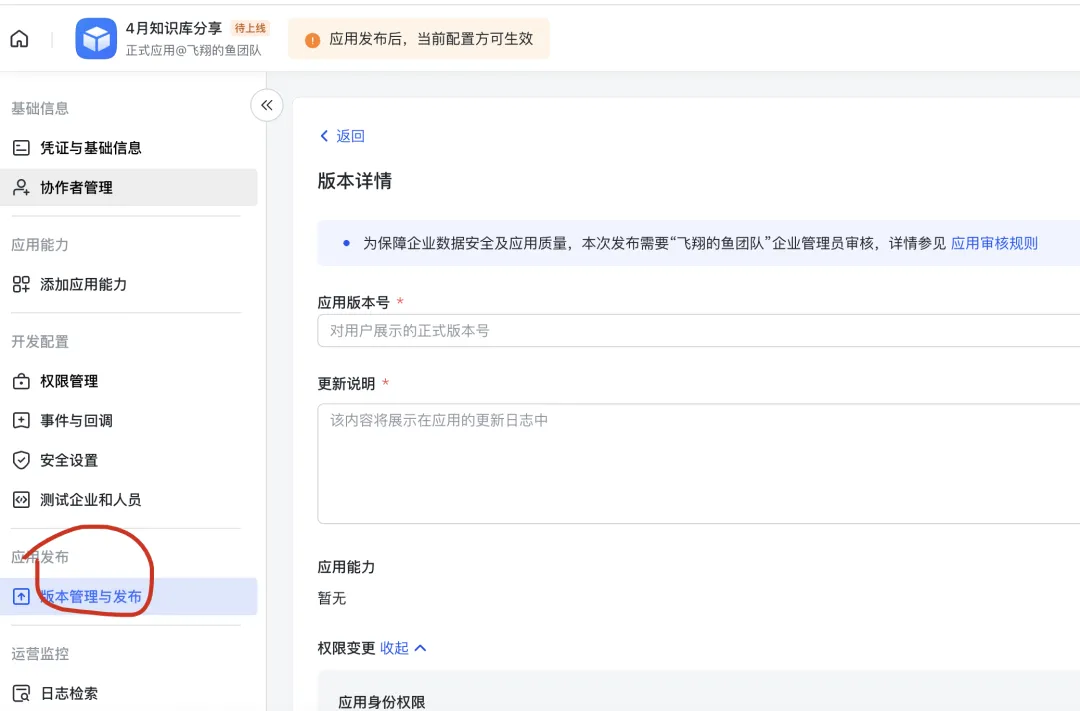This screenshot has height=711, width=1080.
Task: Click the home icon in top bar
Action: (x=19, y=39)
